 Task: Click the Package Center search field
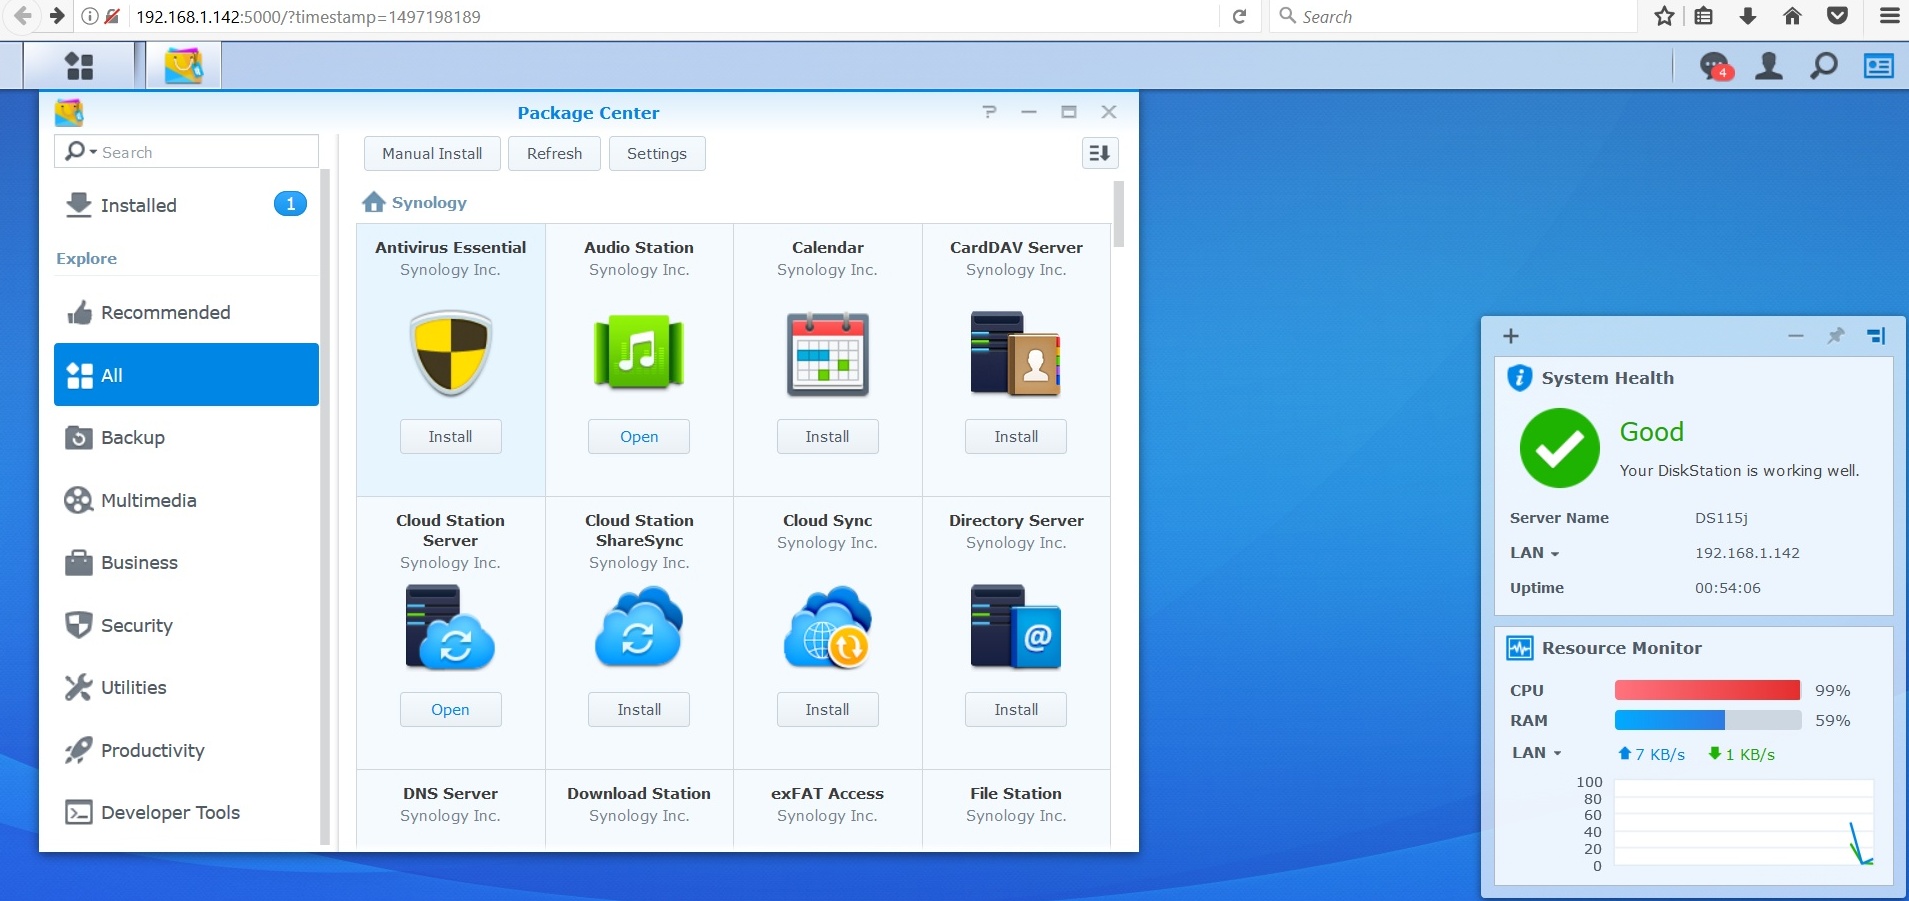(186, 152)
